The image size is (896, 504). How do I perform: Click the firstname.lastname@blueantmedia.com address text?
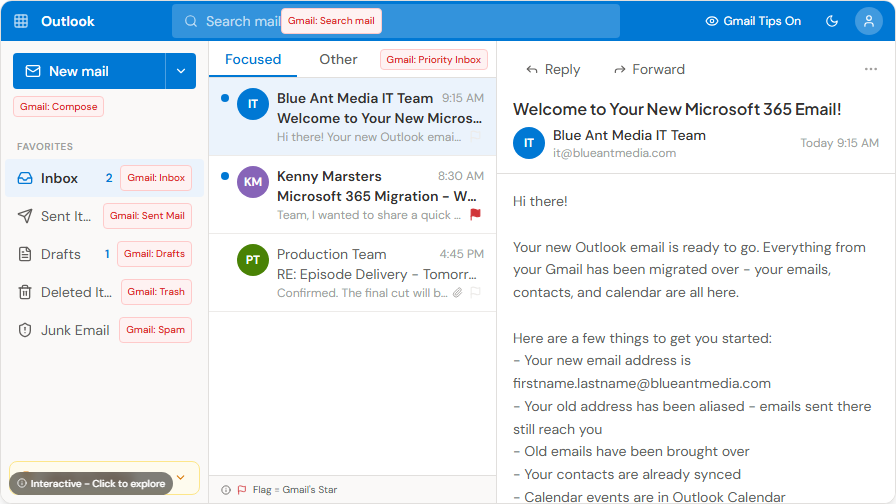coord(642,383)
